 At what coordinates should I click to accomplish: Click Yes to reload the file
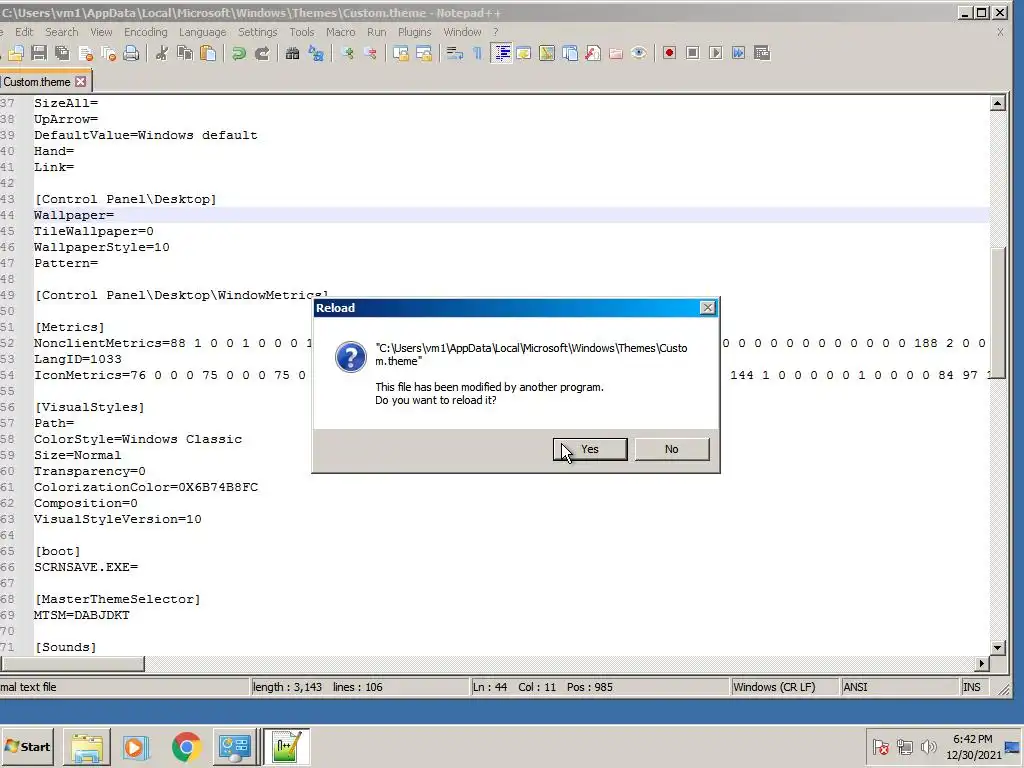tap(590, 449)
